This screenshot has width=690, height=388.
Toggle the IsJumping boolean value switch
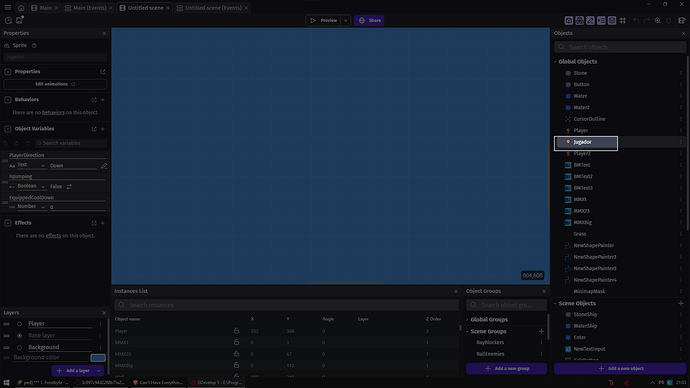click(69, 187)
